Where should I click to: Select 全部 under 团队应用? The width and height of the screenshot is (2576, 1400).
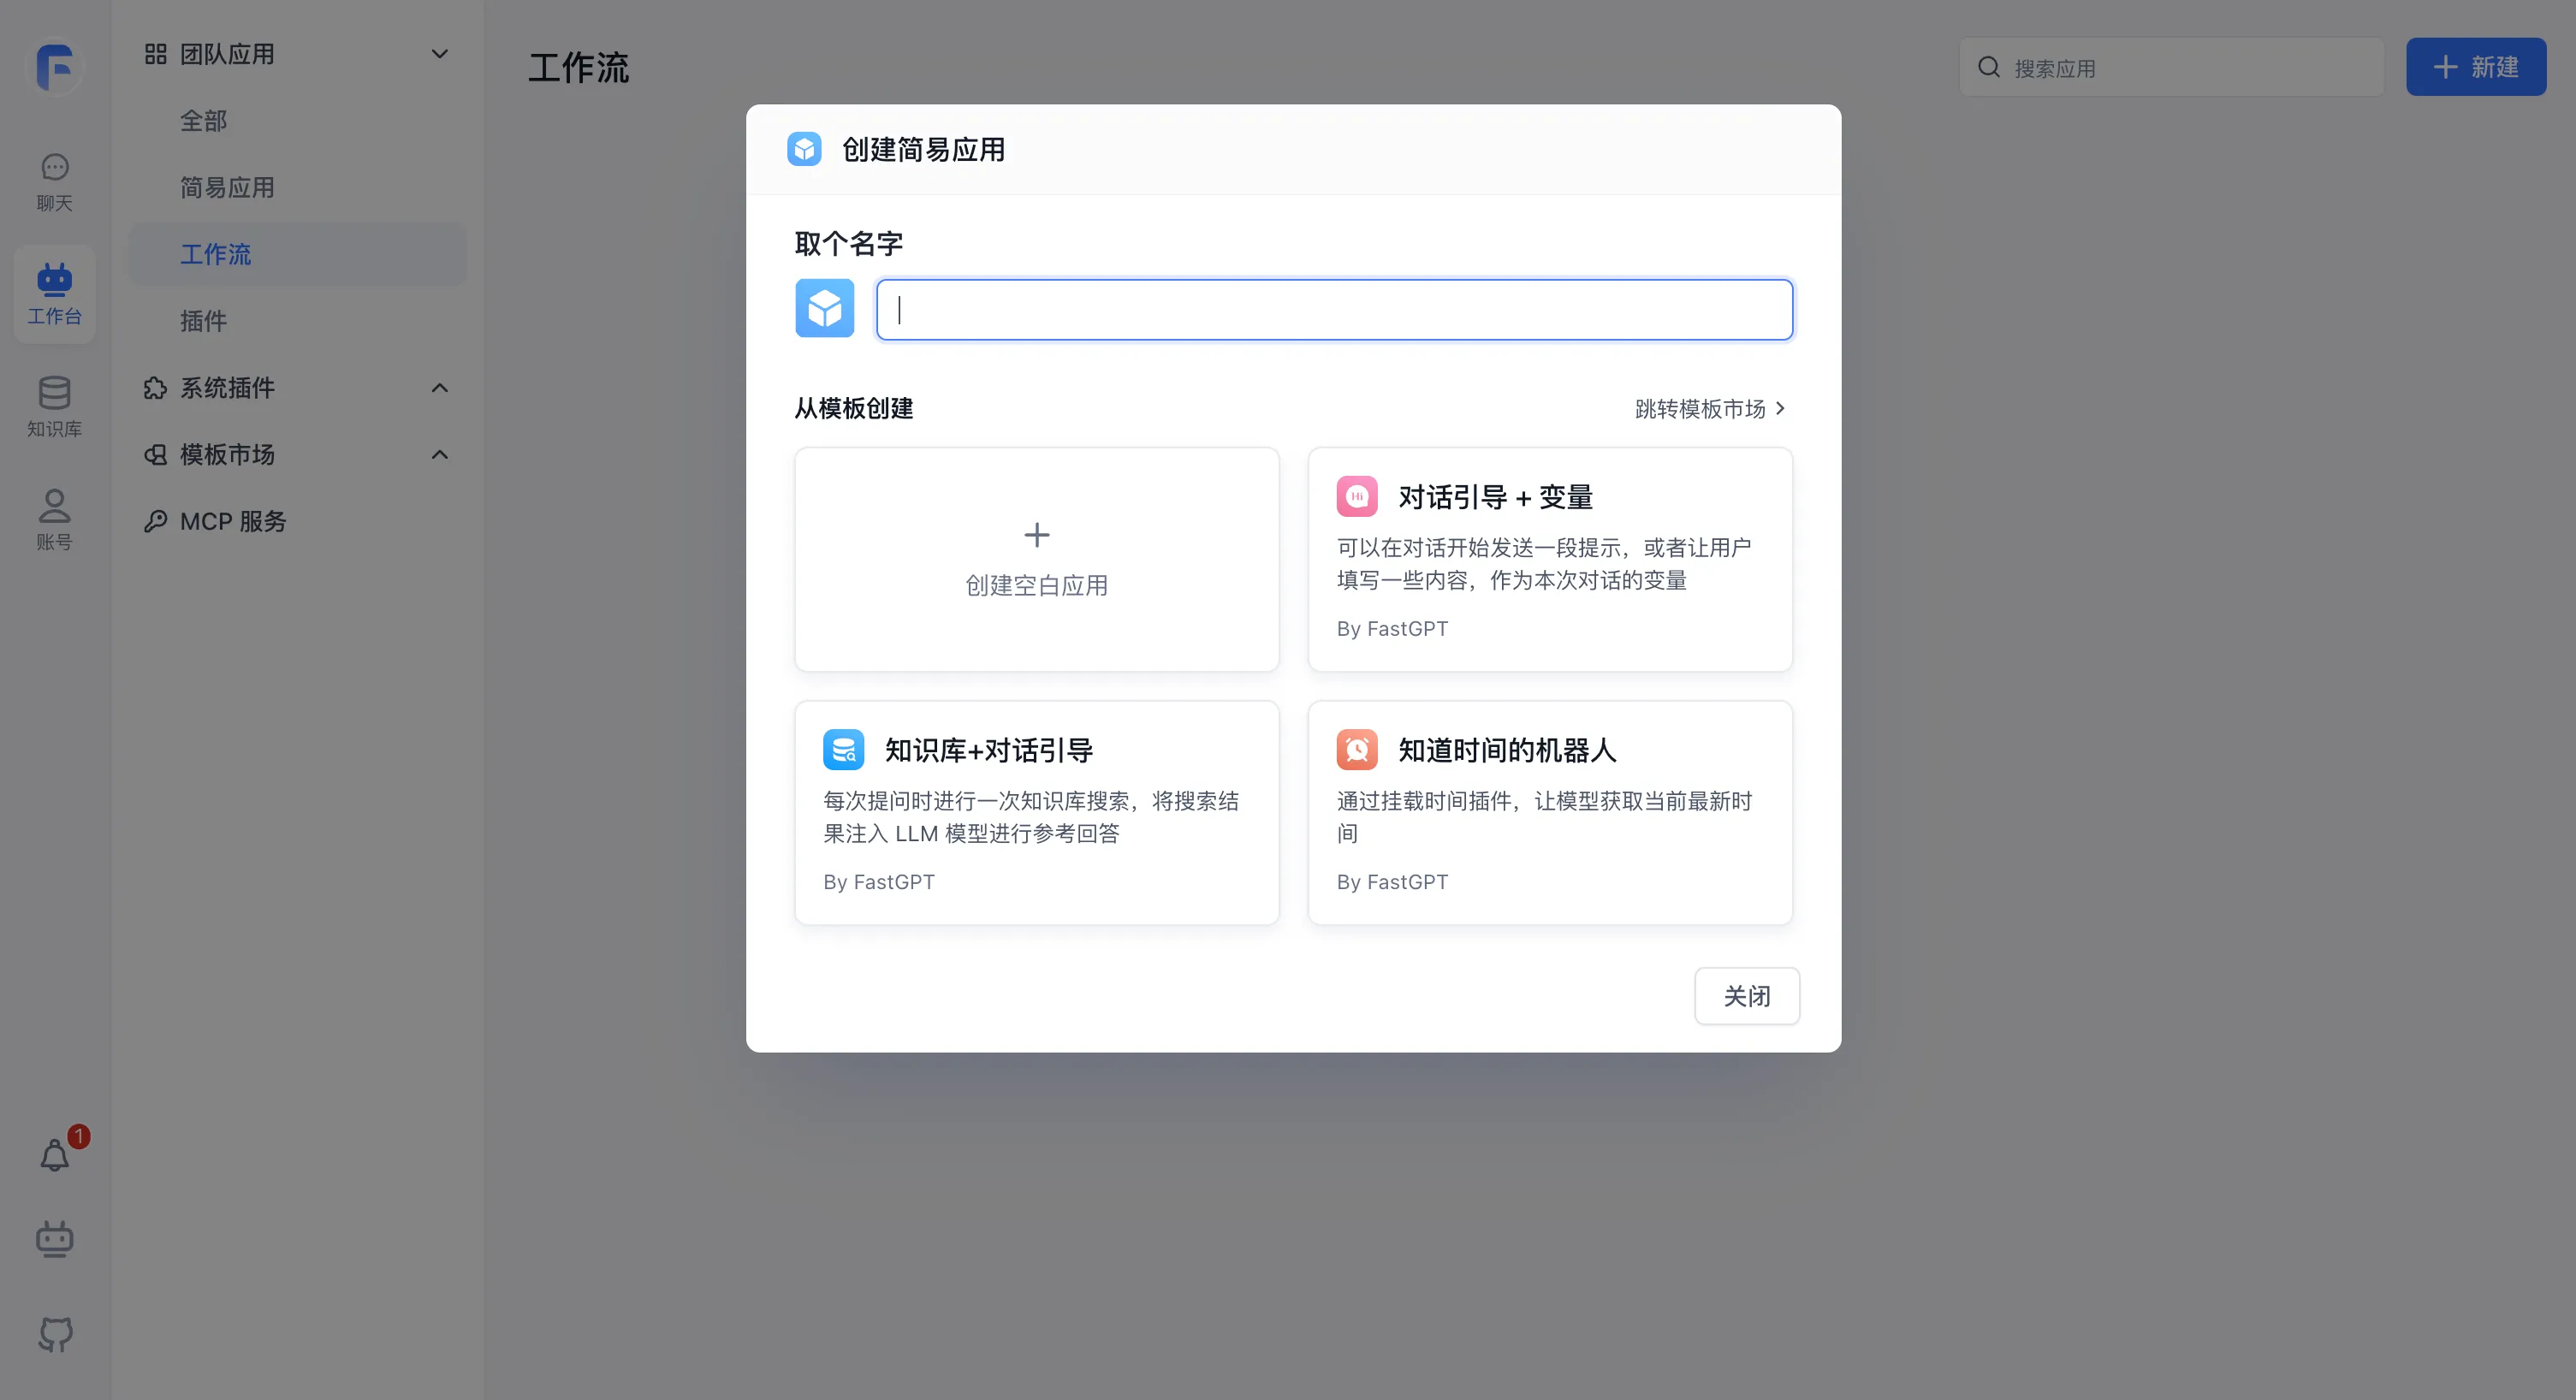204,120
